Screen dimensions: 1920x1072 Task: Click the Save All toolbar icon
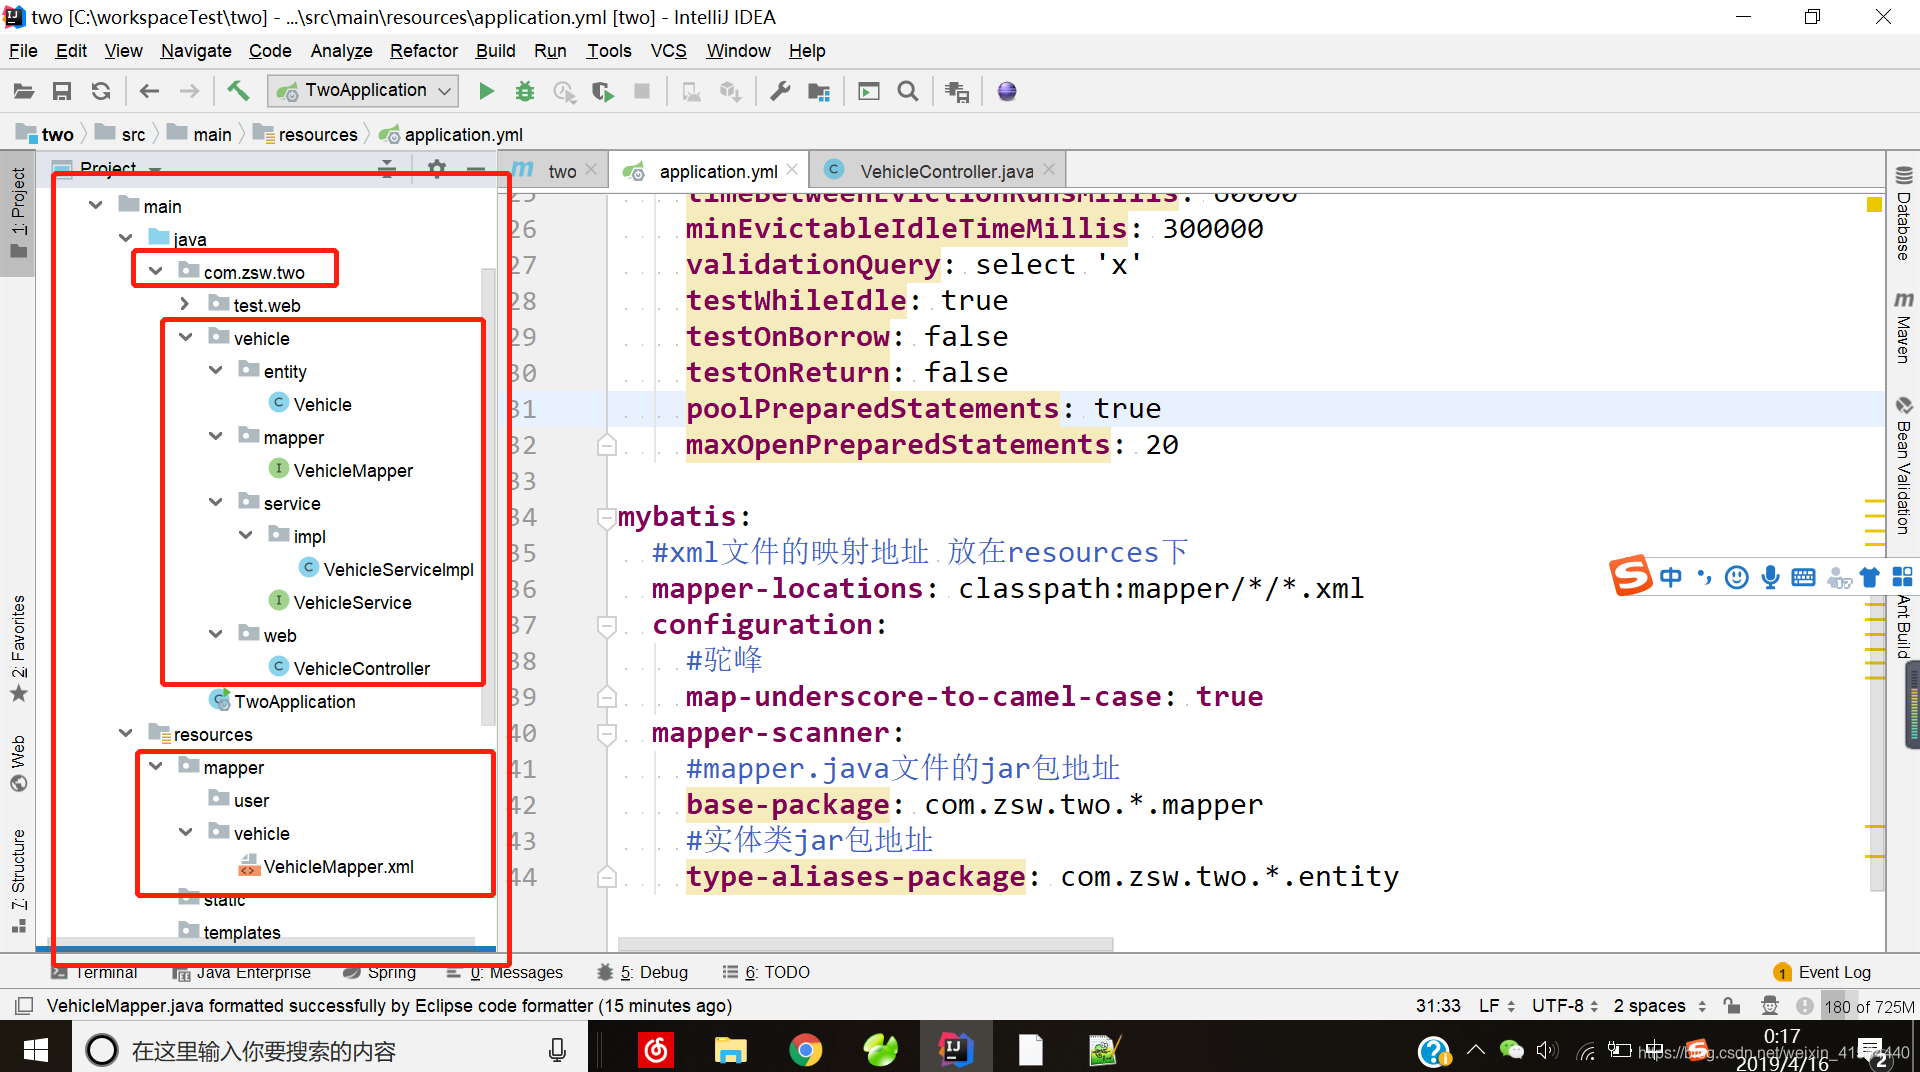(62, 91)
